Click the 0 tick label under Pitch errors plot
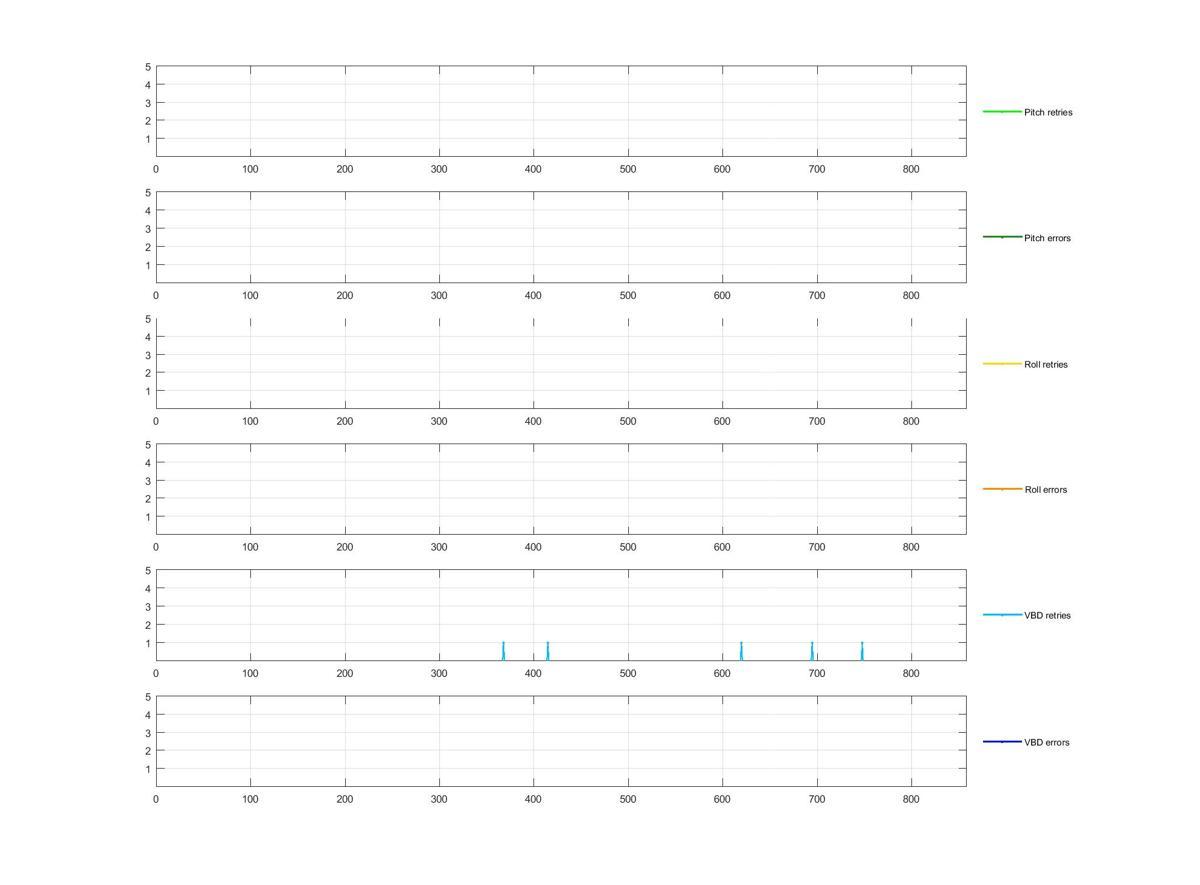Viewport: 1200px width, 885px height. pyautogui.click(x=156, y=295)
